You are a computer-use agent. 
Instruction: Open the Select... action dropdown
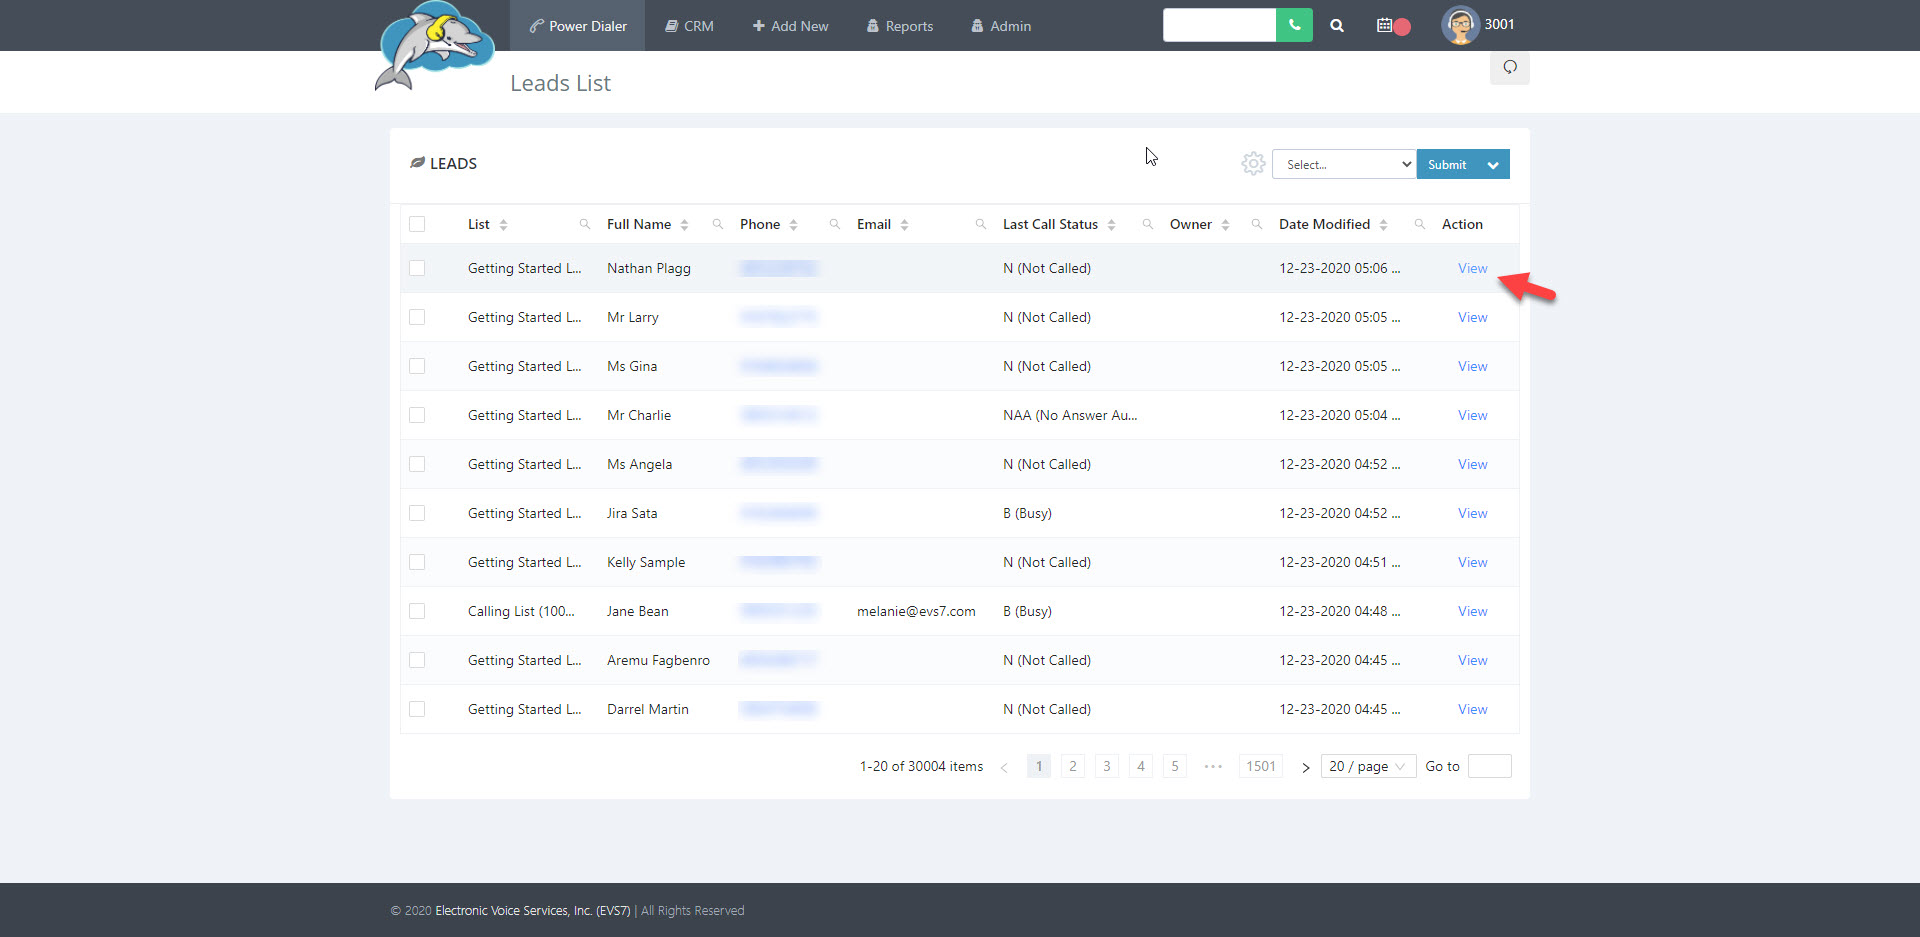tap(1344, 164)
